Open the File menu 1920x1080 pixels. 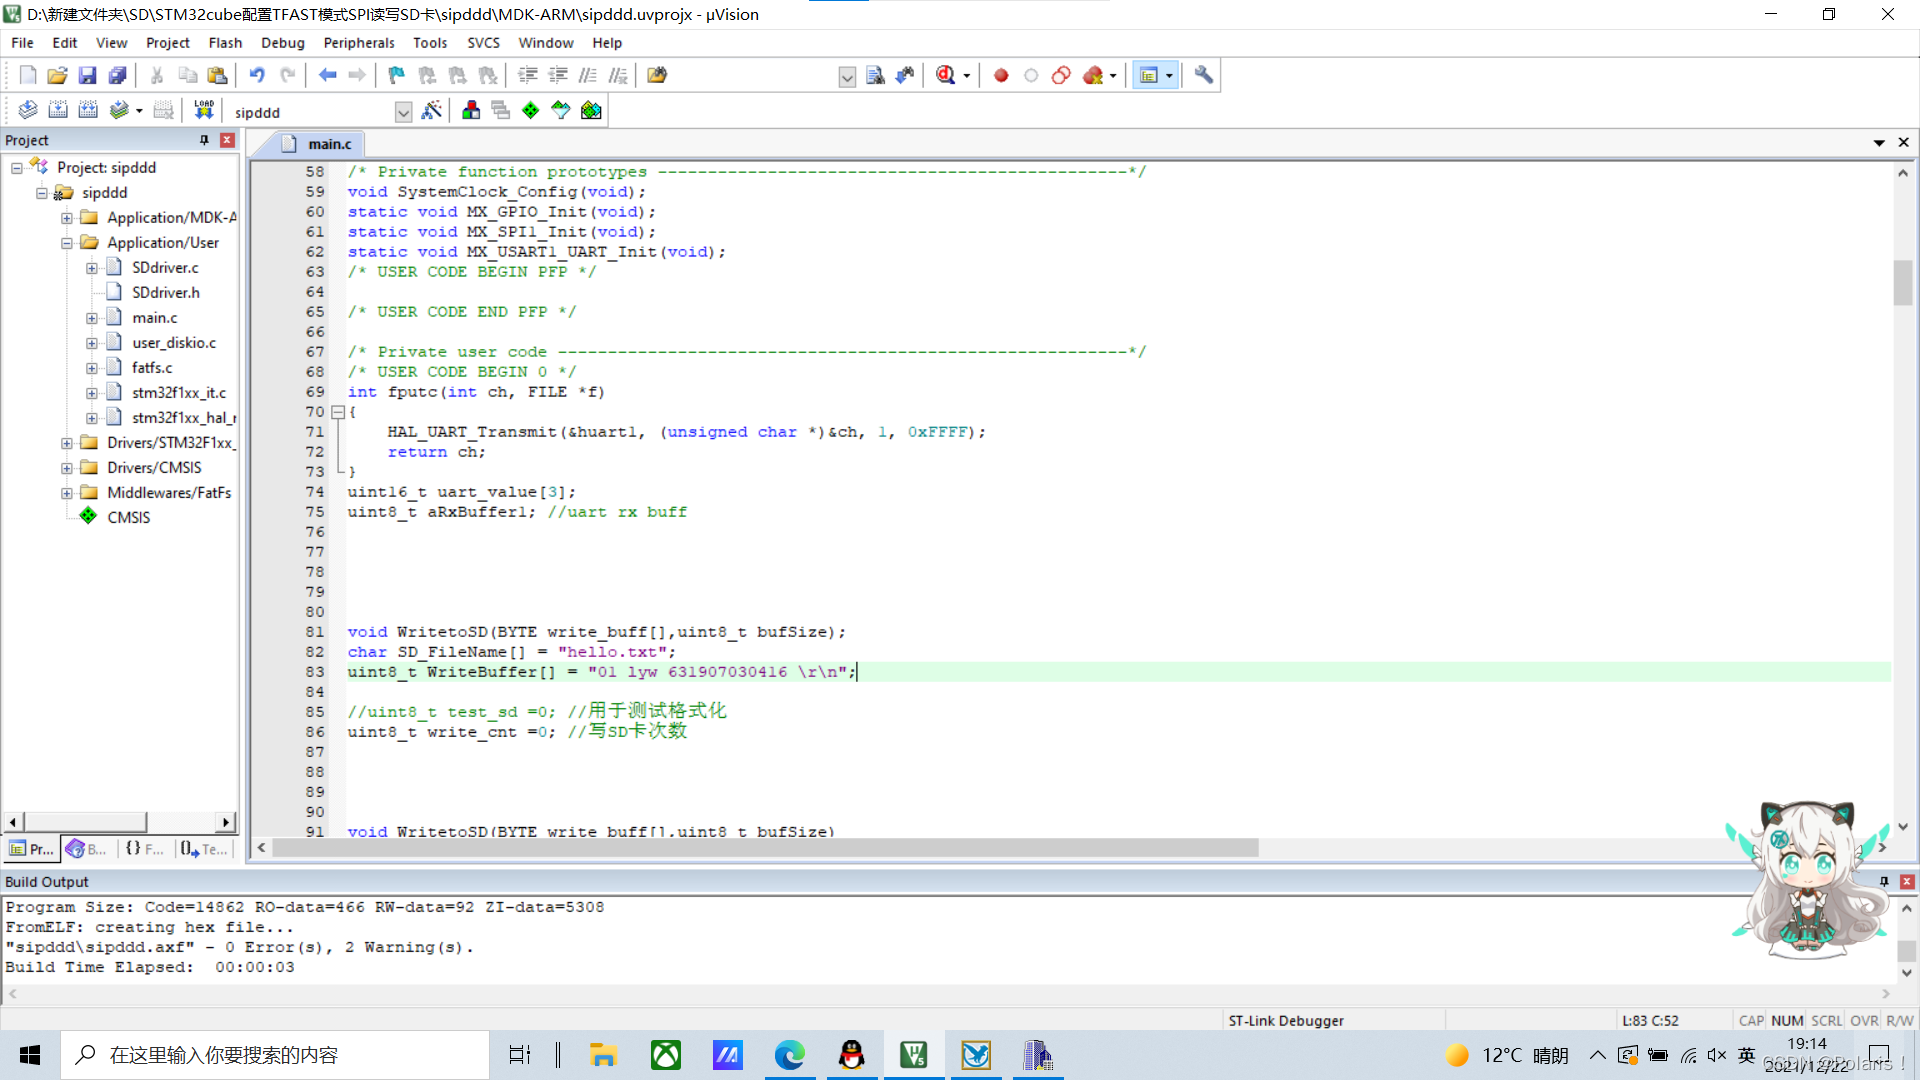pos(22,43)
